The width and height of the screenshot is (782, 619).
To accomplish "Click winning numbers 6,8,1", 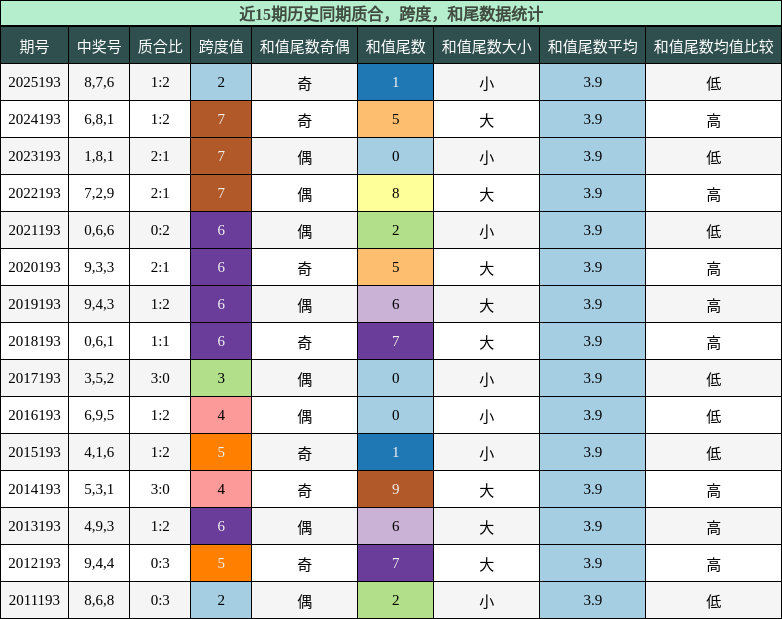I will pos(99,119).
